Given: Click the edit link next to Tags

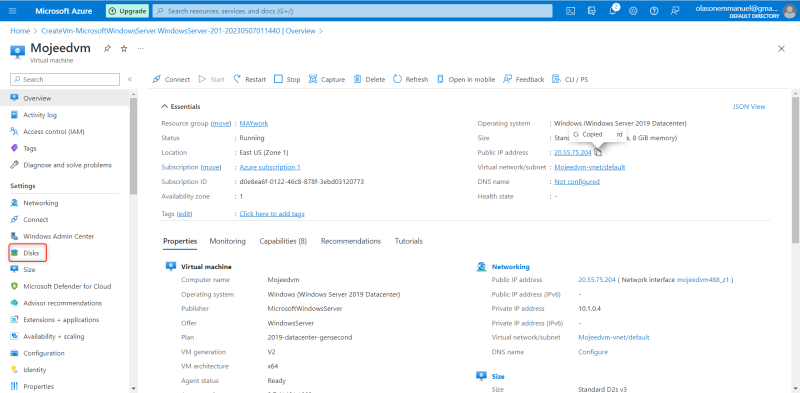Looking at the screenshot, I should click(184, 214).
